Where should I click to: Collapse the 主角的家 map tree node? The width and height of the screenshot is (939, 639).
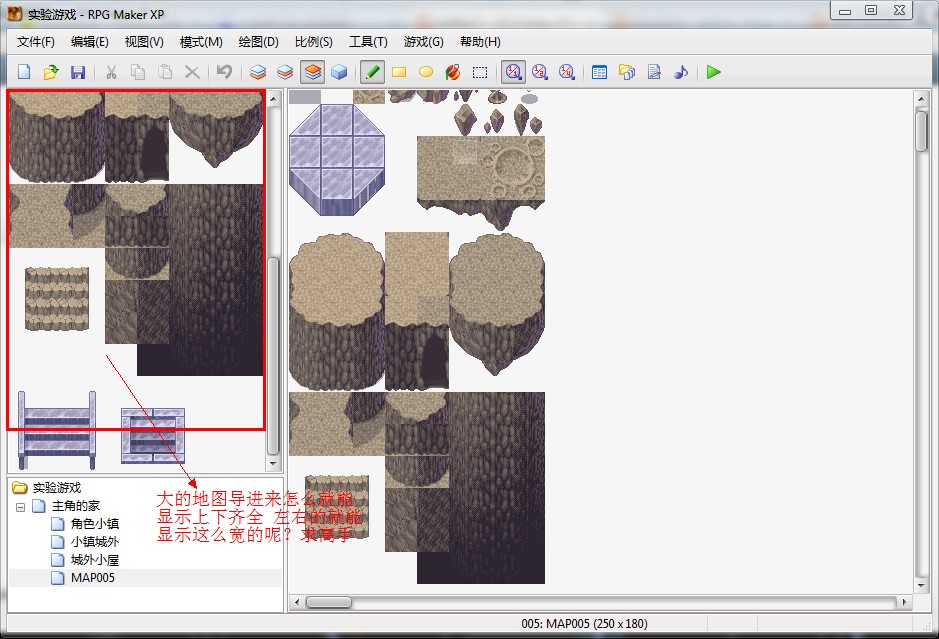click(x=20, y=507)
